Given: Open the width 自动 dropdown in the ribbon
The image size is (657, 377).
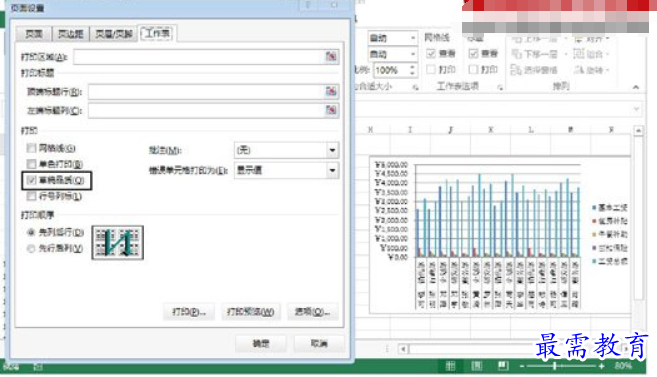Looking at the screenshot, I should pyautogui.click(x=412, y=38).
